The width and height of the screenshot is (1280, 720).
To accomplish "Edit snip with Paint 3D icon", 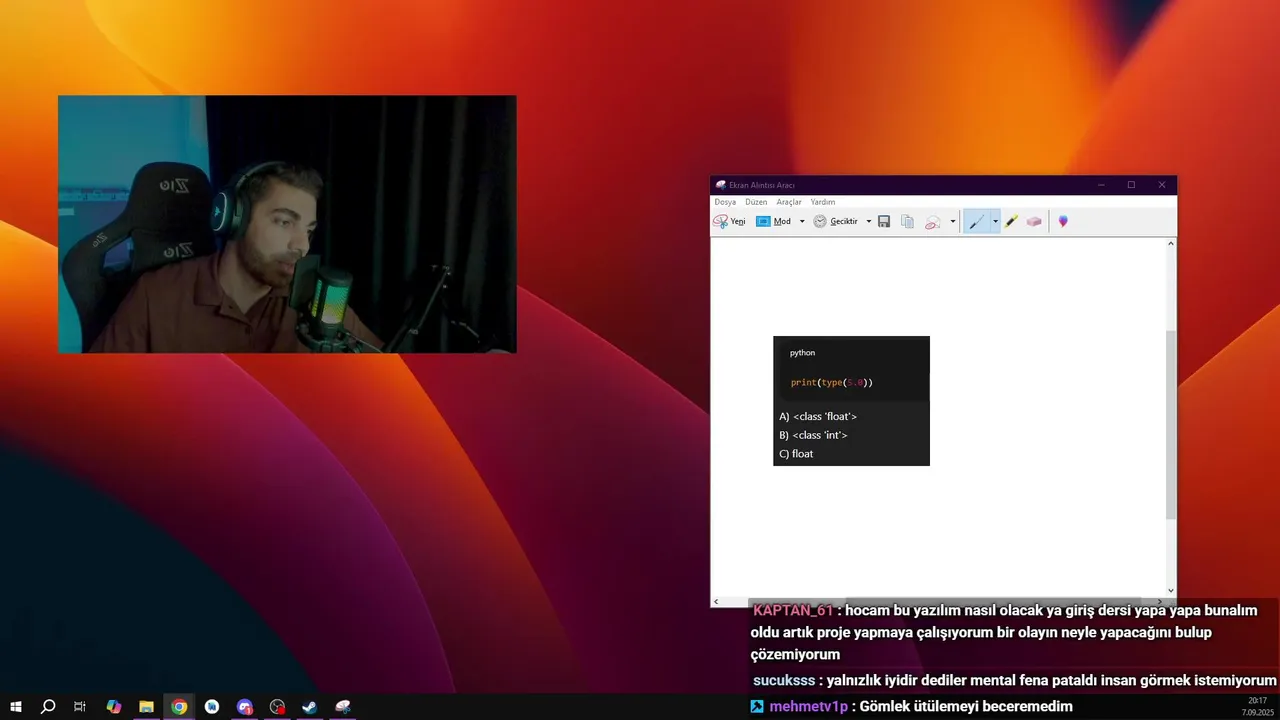I will (x=1063, y=221).
